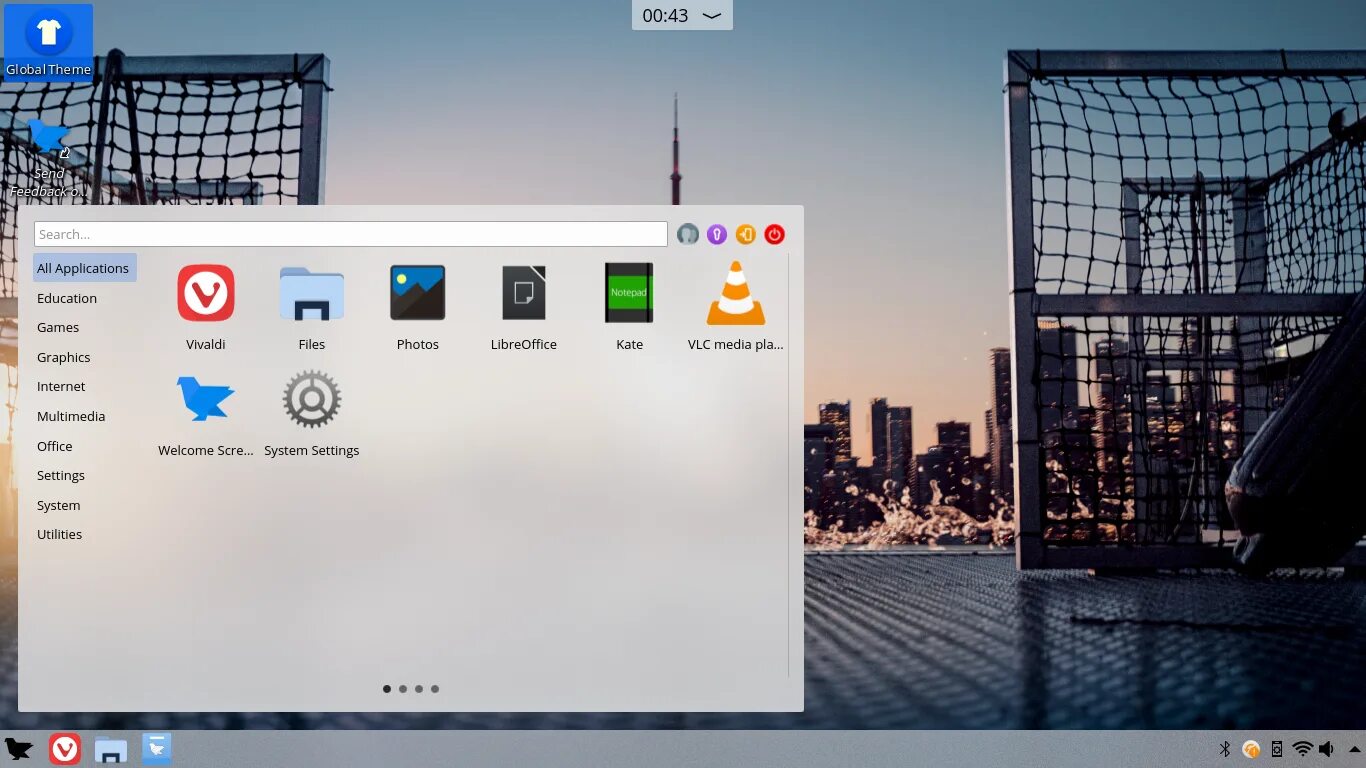Adjust volume via the speaker tray icon
The height and width of the screenshot is (768, 1366).
[x=1326, y=748]
